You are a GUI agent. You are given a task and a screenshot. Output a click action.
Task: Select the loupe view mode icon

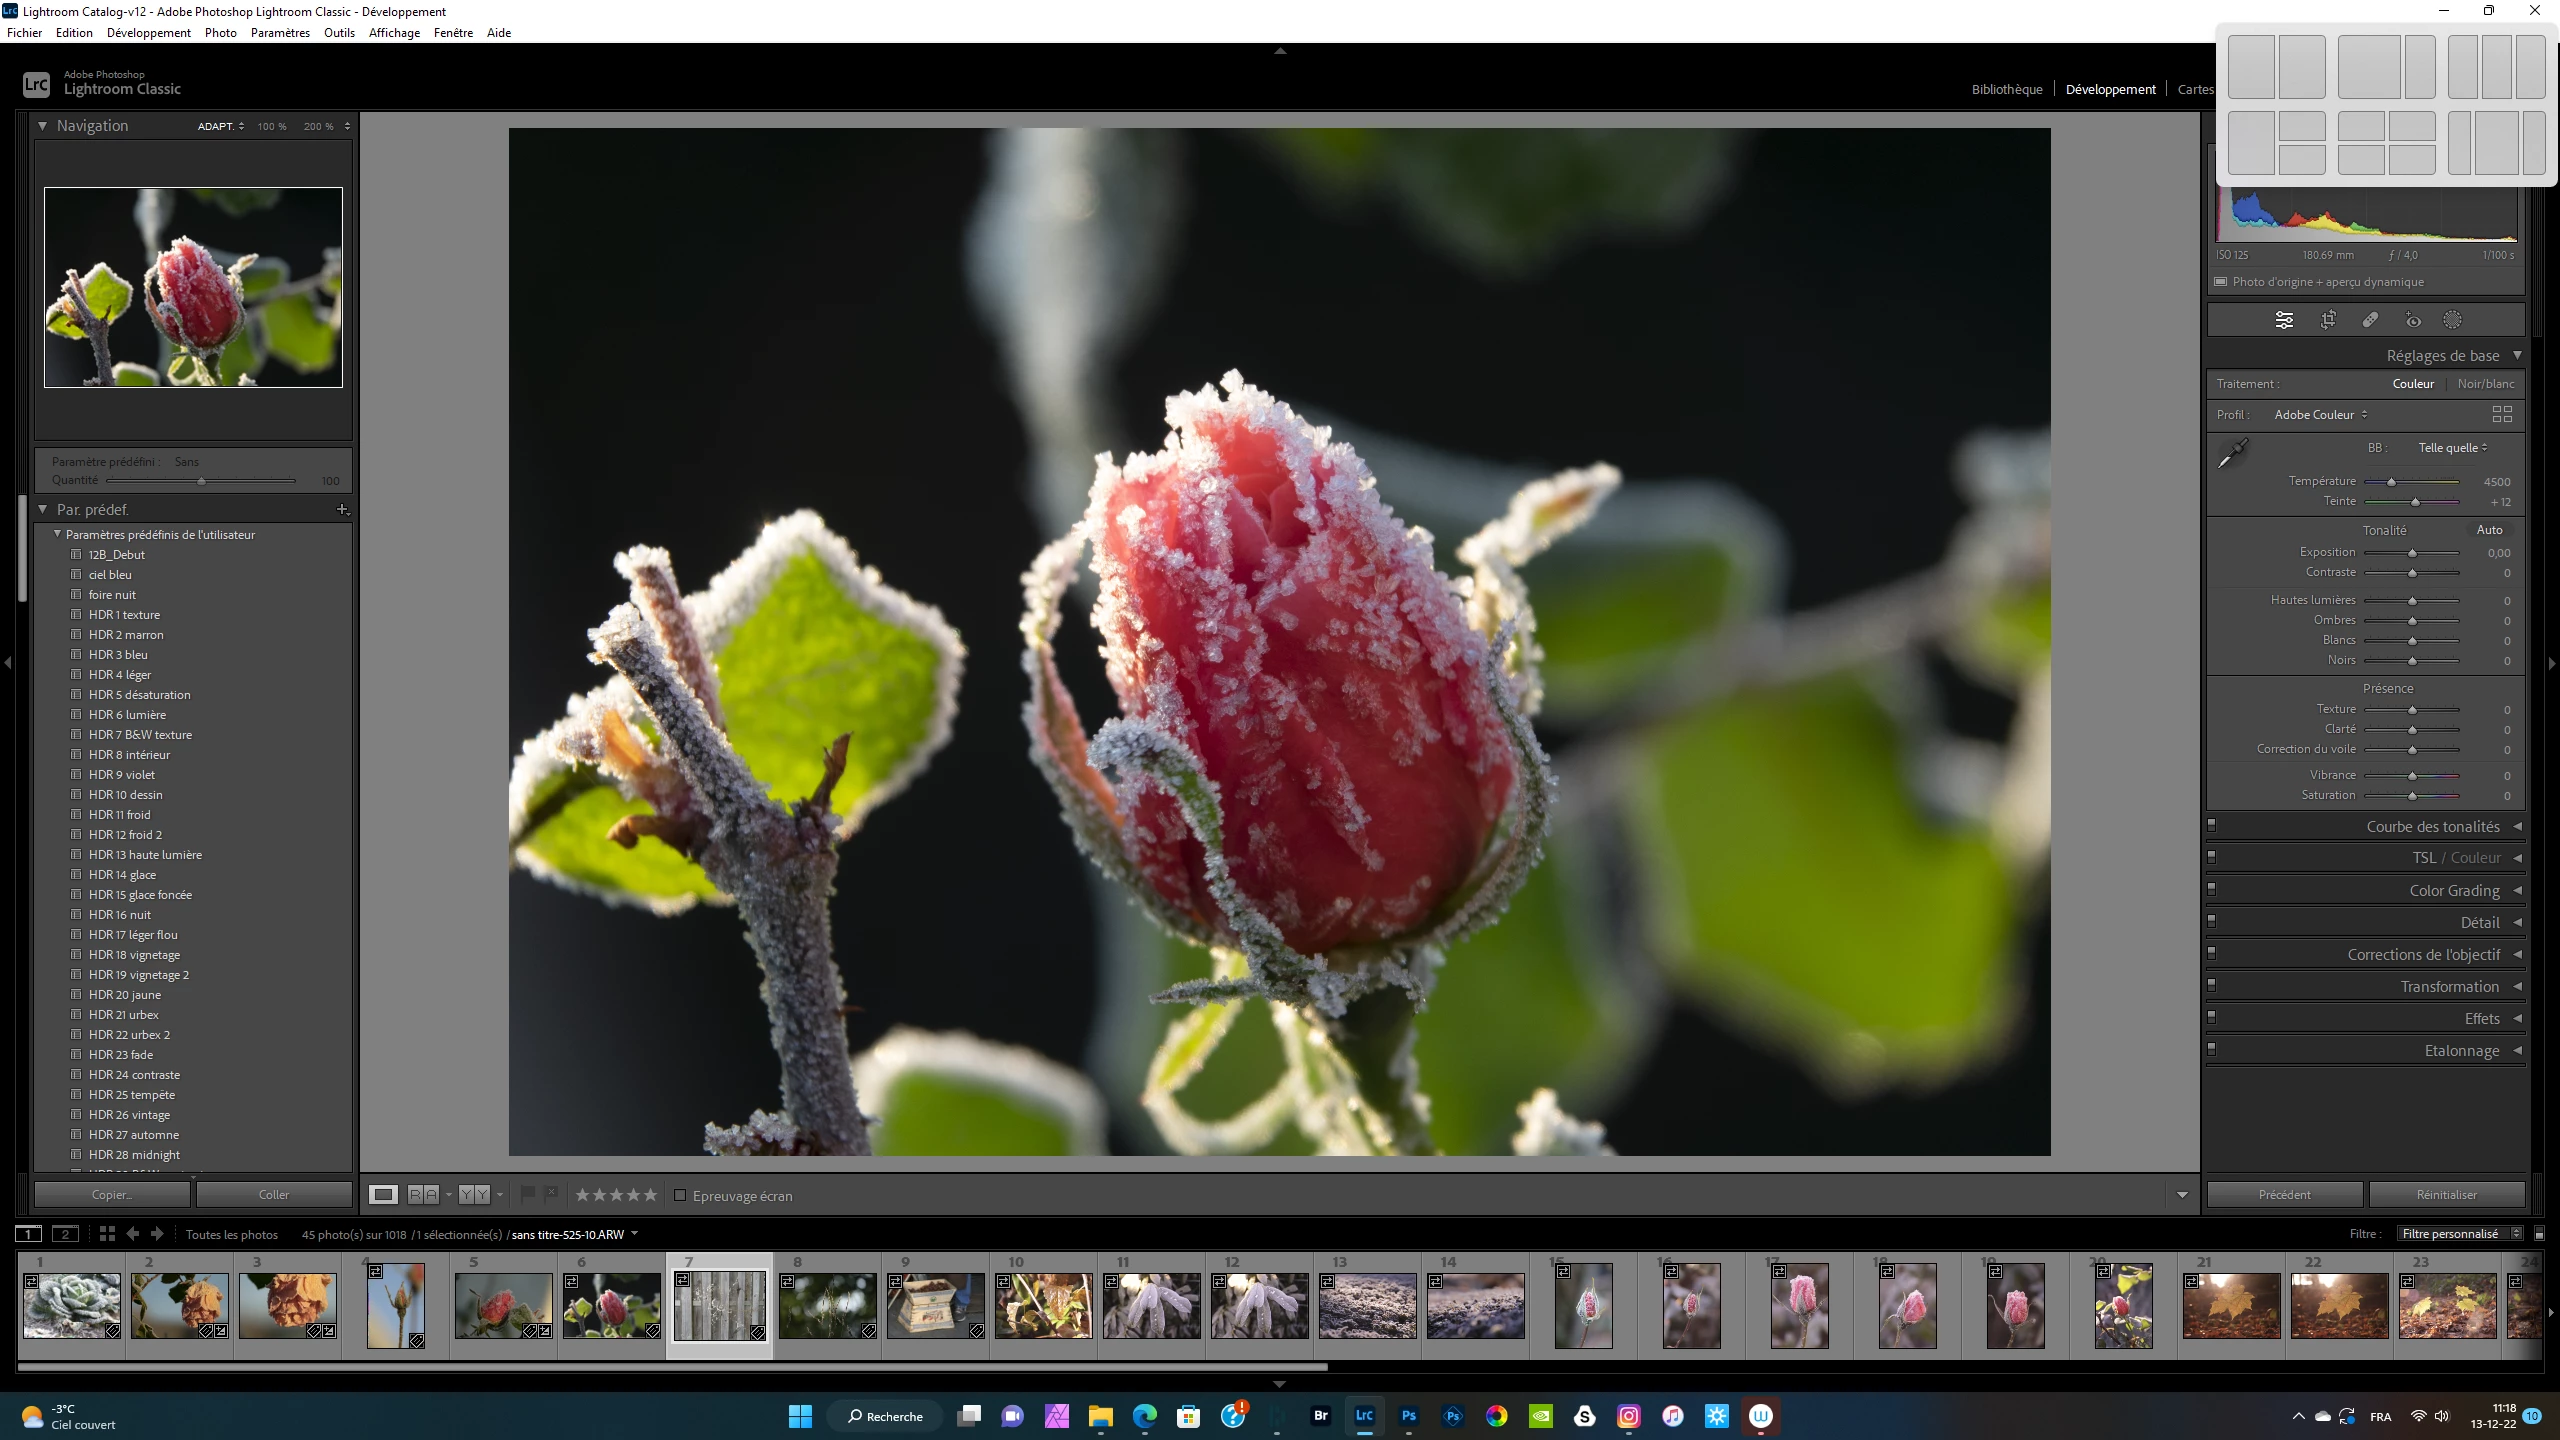tap(383, 1195)
